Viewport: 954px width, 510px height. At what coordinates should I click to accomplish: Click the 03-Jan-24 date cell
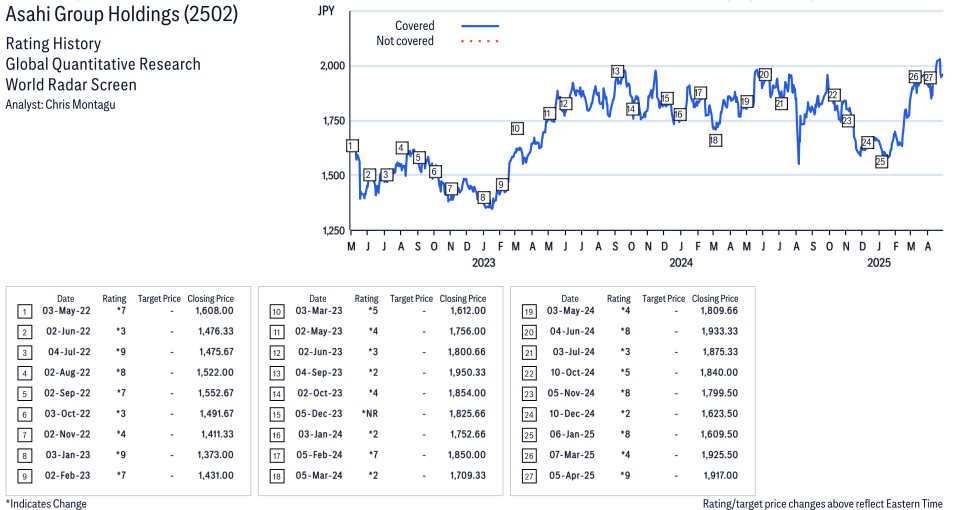(x=320, y=435)
